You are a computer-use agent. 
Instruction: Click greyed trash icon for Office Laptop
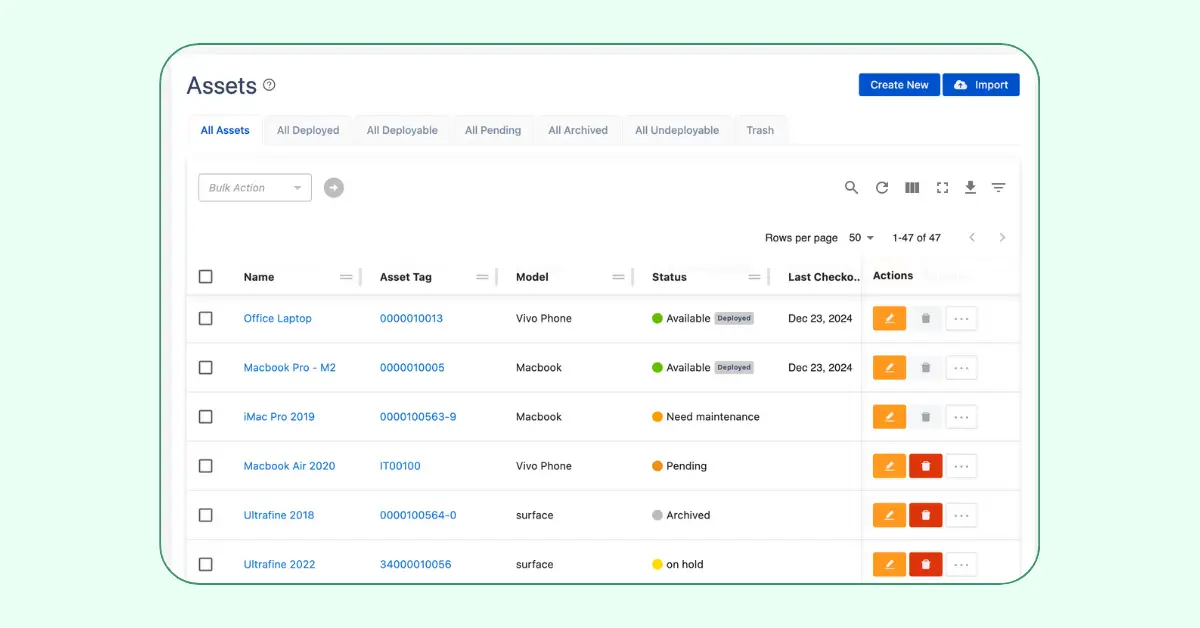[926, 318]
